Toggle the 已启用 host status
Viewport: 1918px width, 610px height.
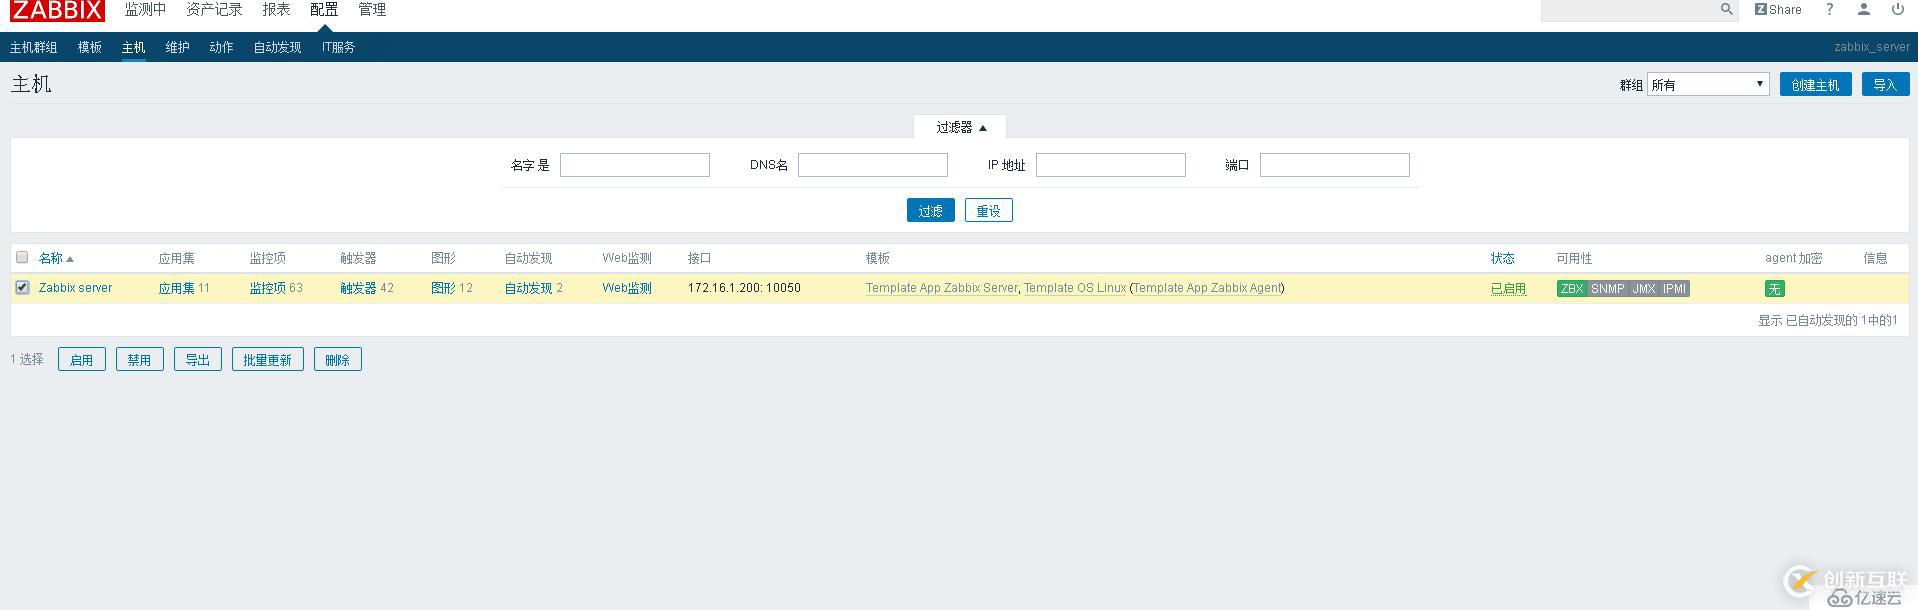[x=1508, y=288]
